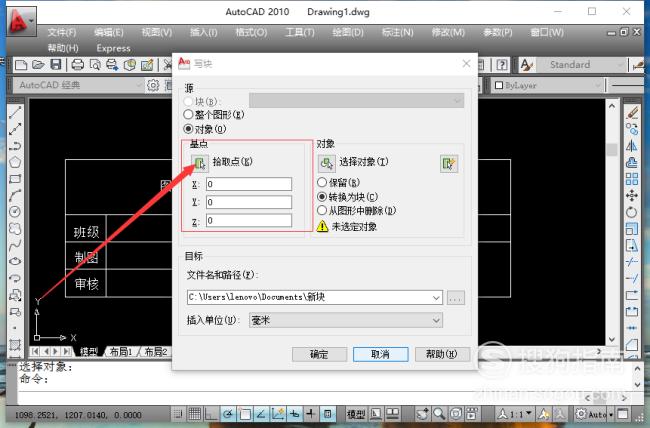Open the 修改(M) menu

tap(448, 32)
